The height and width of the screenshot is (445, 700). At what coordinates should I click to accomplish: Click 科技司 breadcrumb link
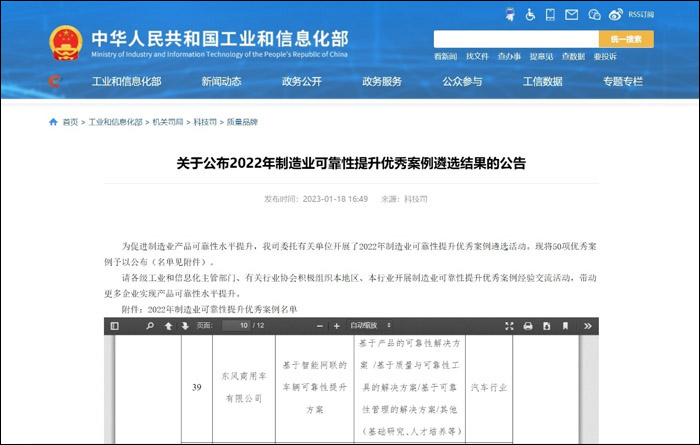coord(205,122)
